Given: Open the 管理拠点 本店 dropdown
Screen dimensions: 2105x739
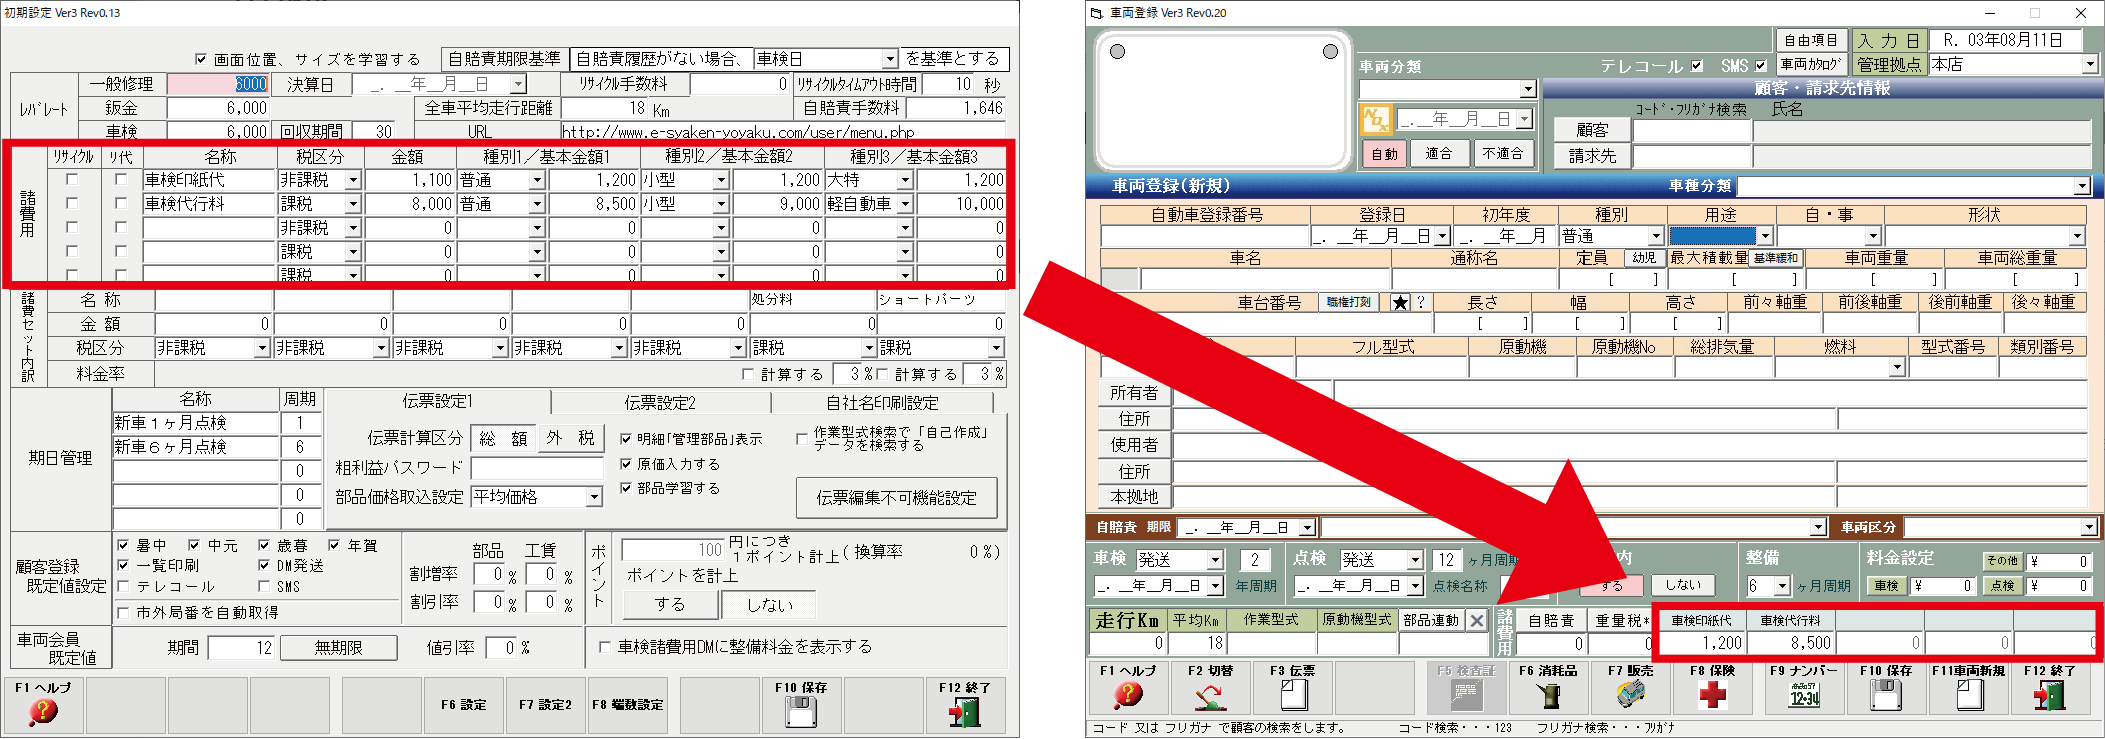Looking at the screenshot, I should coord(2089,64).
